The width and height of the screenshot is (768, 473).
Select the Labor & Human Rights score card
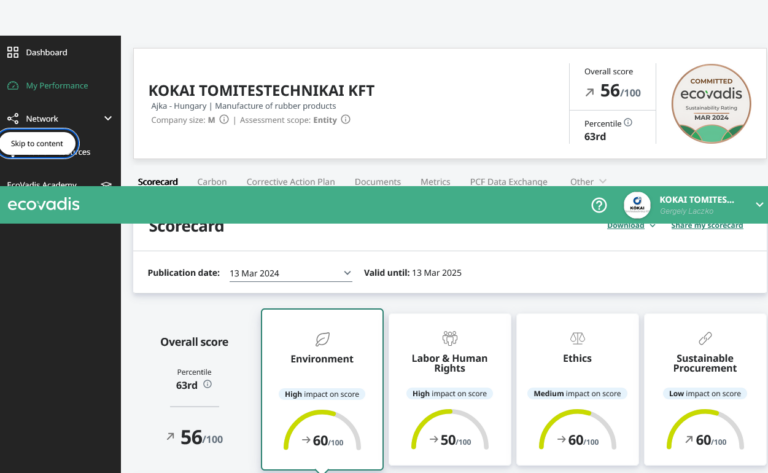[450, 389]
